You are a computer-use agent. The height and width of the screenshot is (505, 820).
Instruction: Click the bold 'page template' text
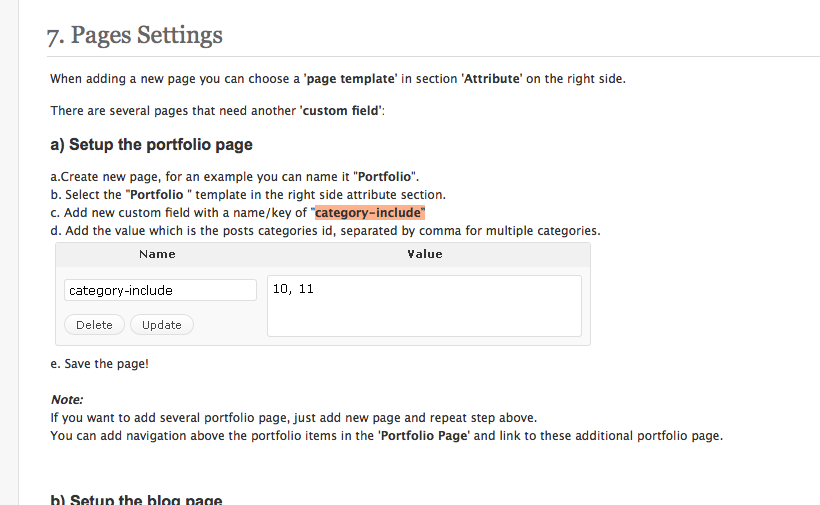(350, 79)
